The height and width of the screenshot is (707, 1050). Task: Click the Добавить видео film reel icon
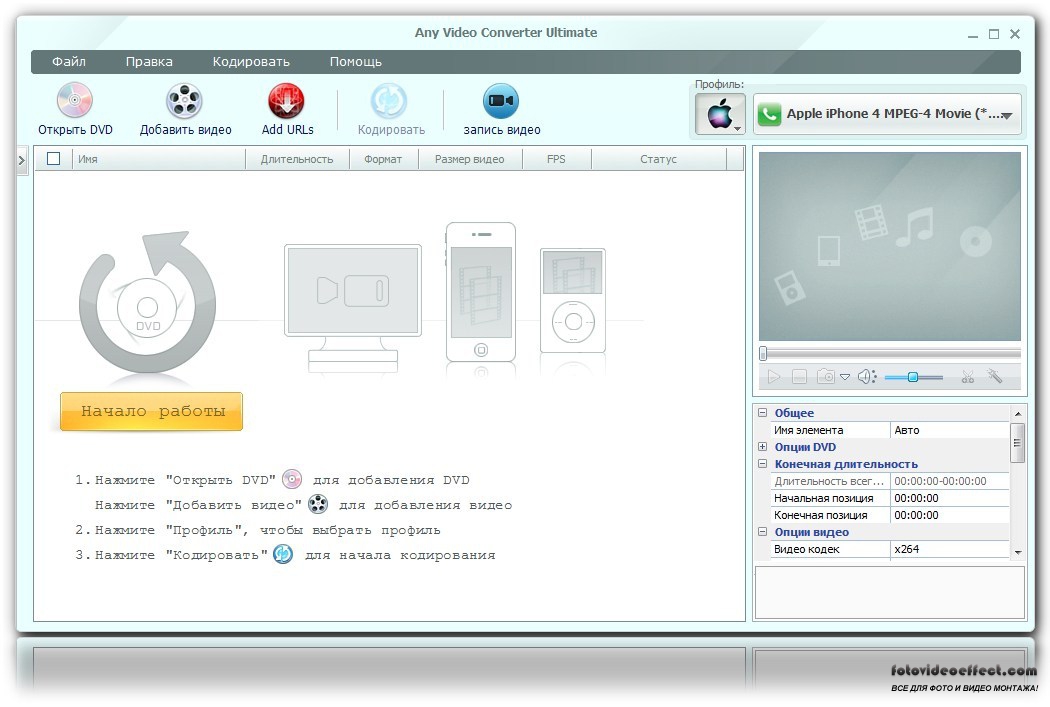click(184, 100)
